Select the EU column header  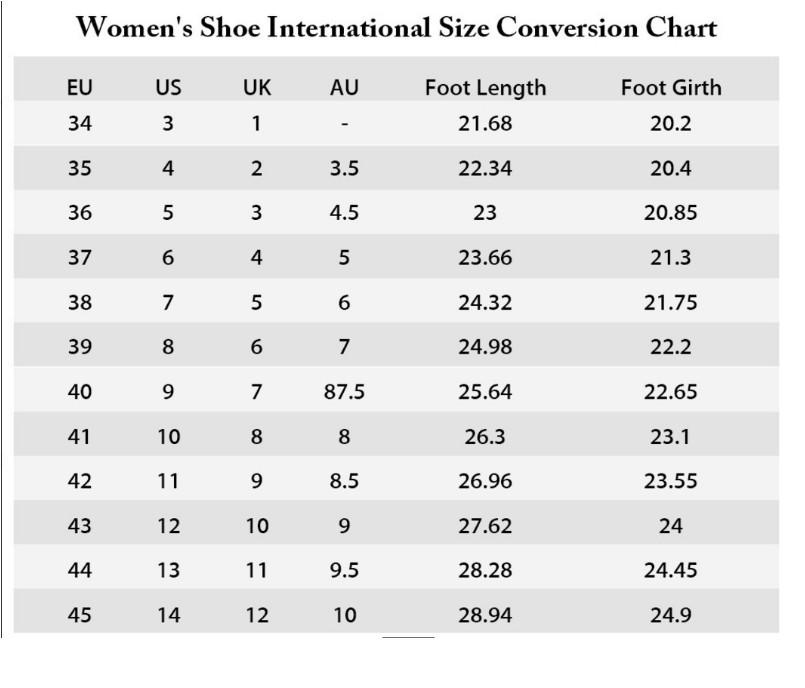[80, 87]
